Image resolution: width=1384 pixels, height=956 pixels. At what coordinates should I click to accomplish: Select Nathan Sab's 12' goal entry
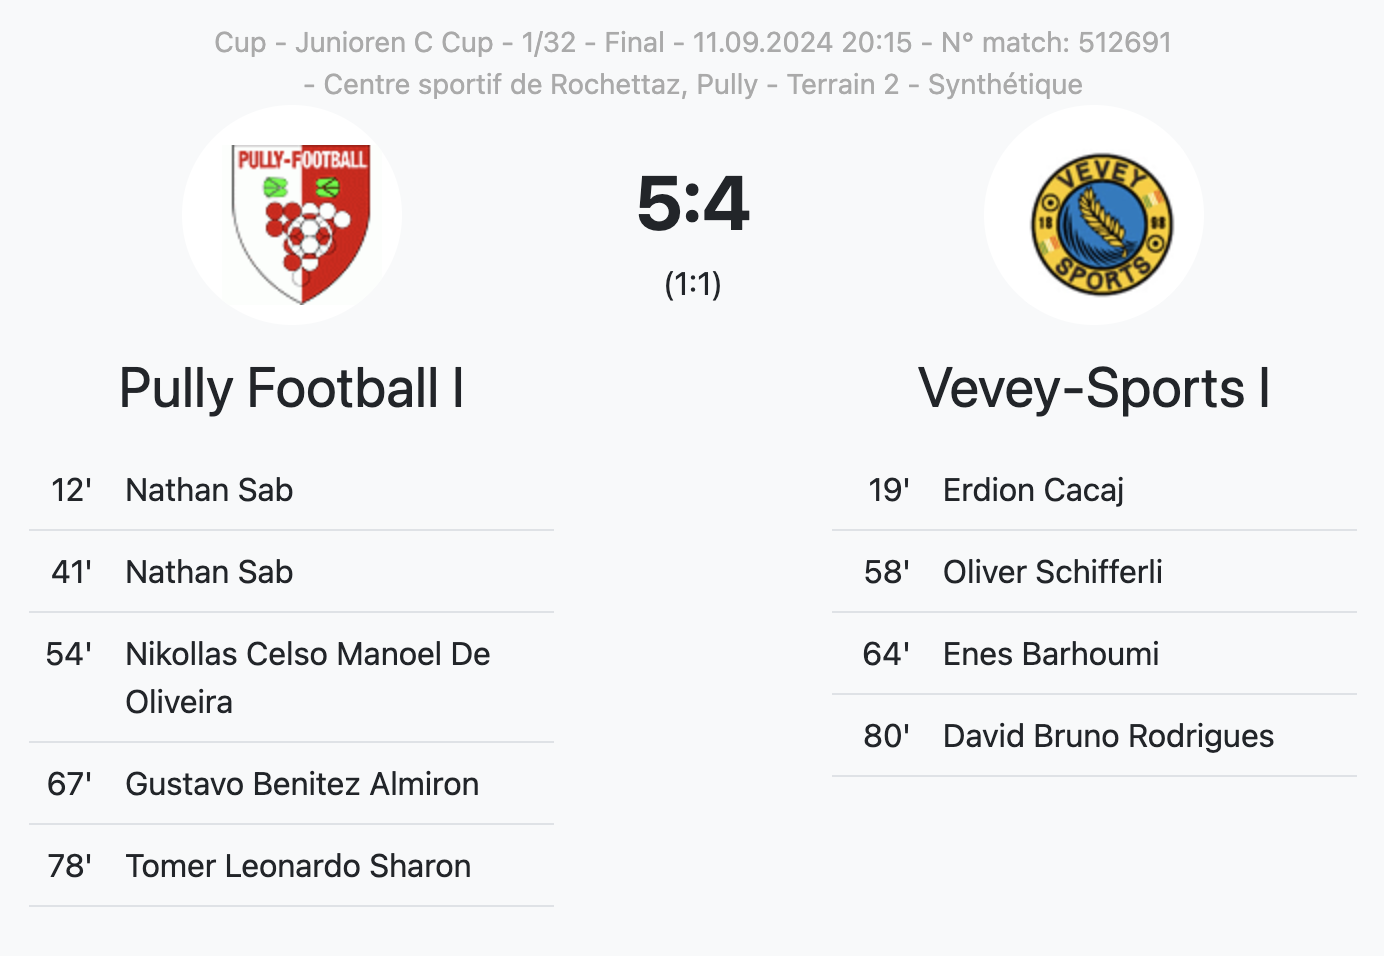click(x=291, y=490)
